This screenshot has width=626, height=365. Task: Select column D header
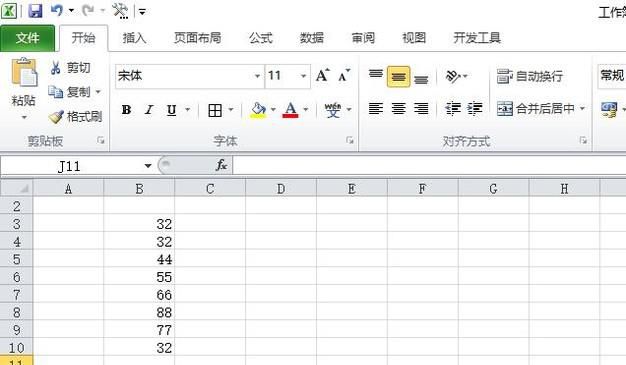[x=281, y=188]
